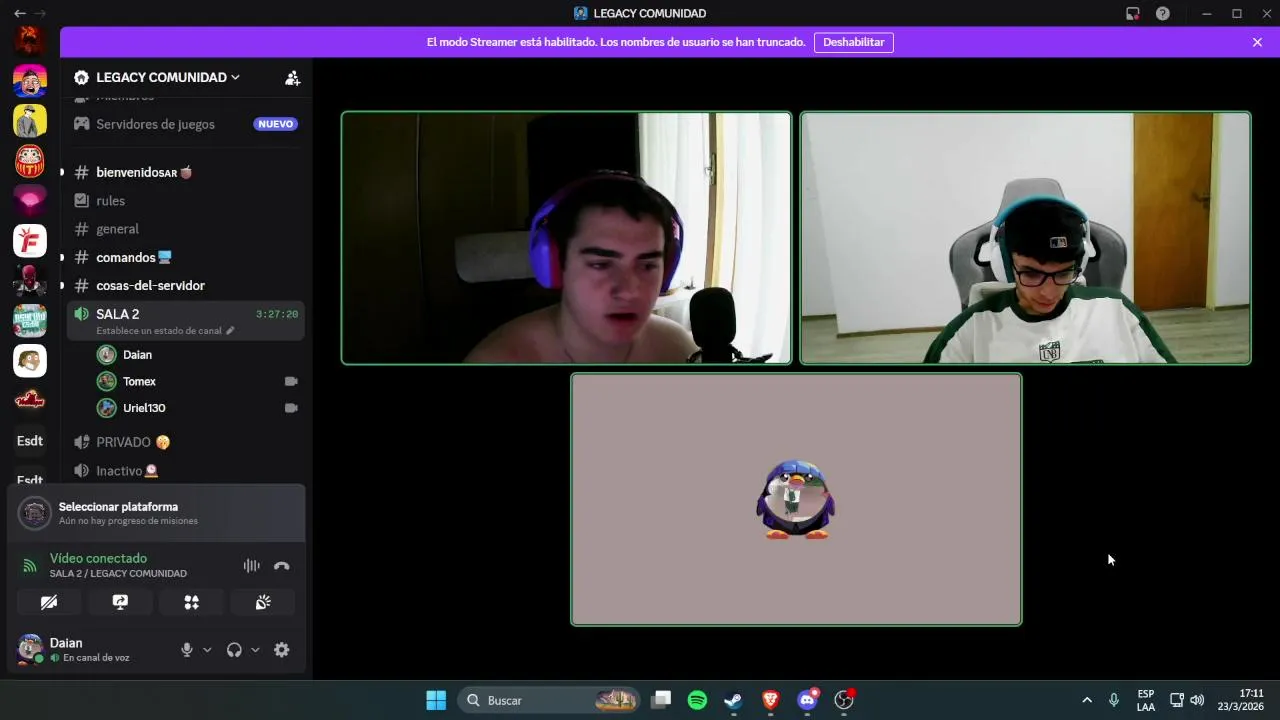1280x720 pixels.
Task: Open Brave browser from taskbar
Action: [x=771, y=700]
